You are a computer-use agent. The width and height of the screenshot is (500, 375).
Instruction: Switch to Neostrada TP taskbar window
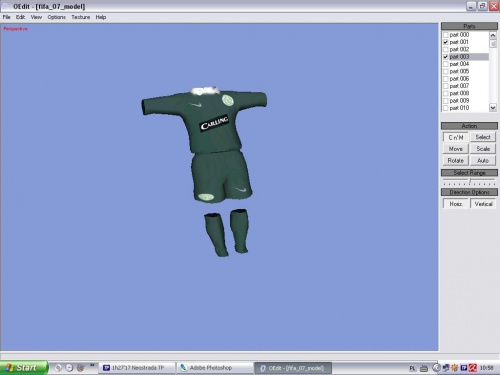137,368
